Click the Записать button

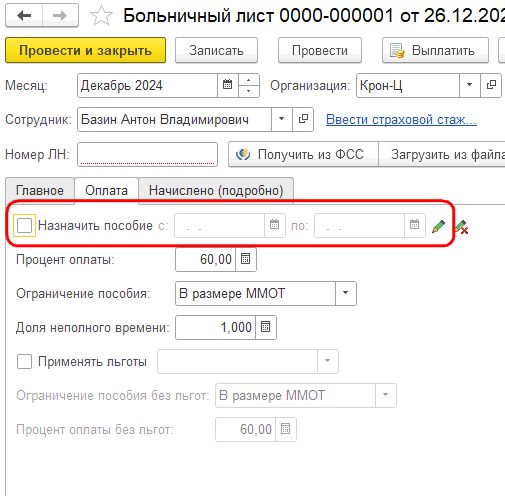click(x=216, y=50)
